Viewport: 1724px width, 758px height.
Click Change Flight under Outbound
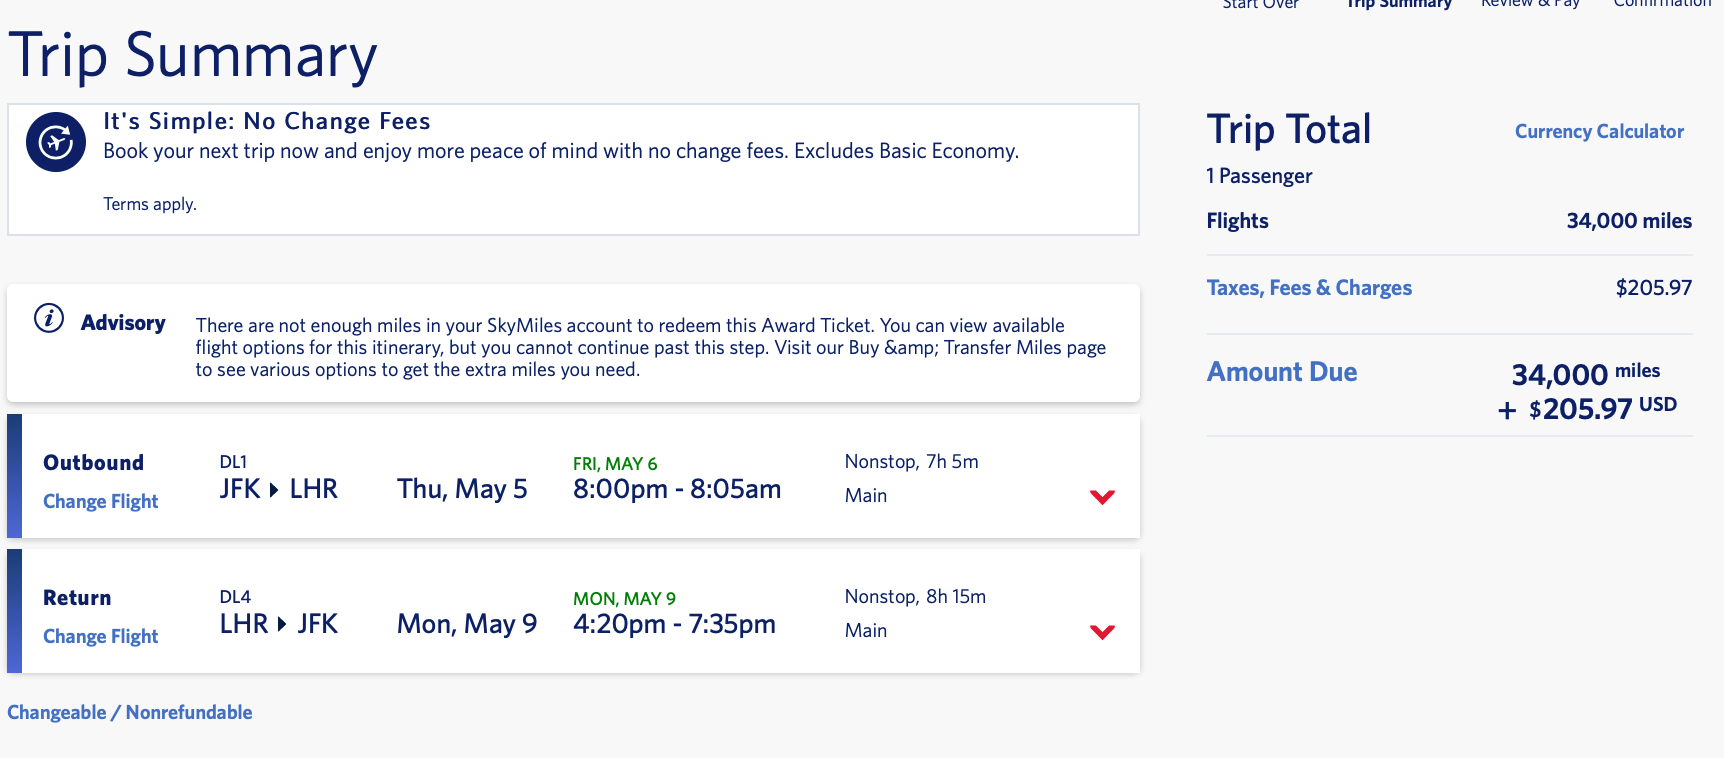(100, 501)
